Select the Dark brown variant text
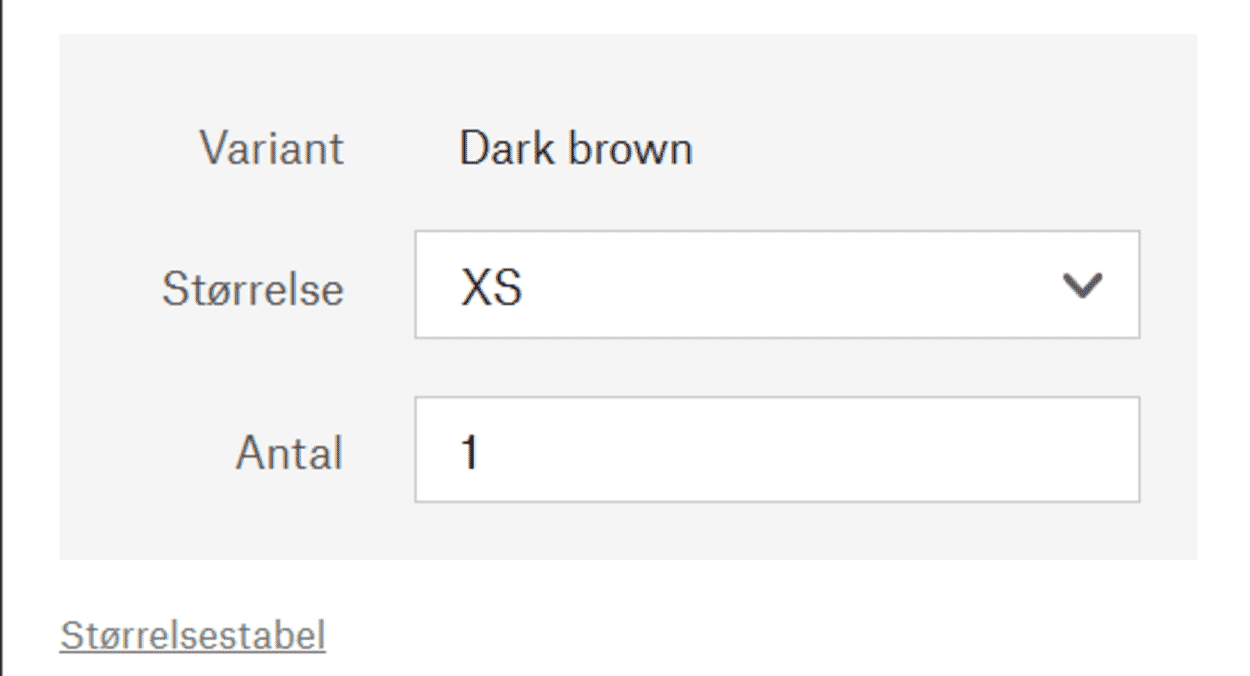Screen dimensions: 1250x676 click(576, 149)
